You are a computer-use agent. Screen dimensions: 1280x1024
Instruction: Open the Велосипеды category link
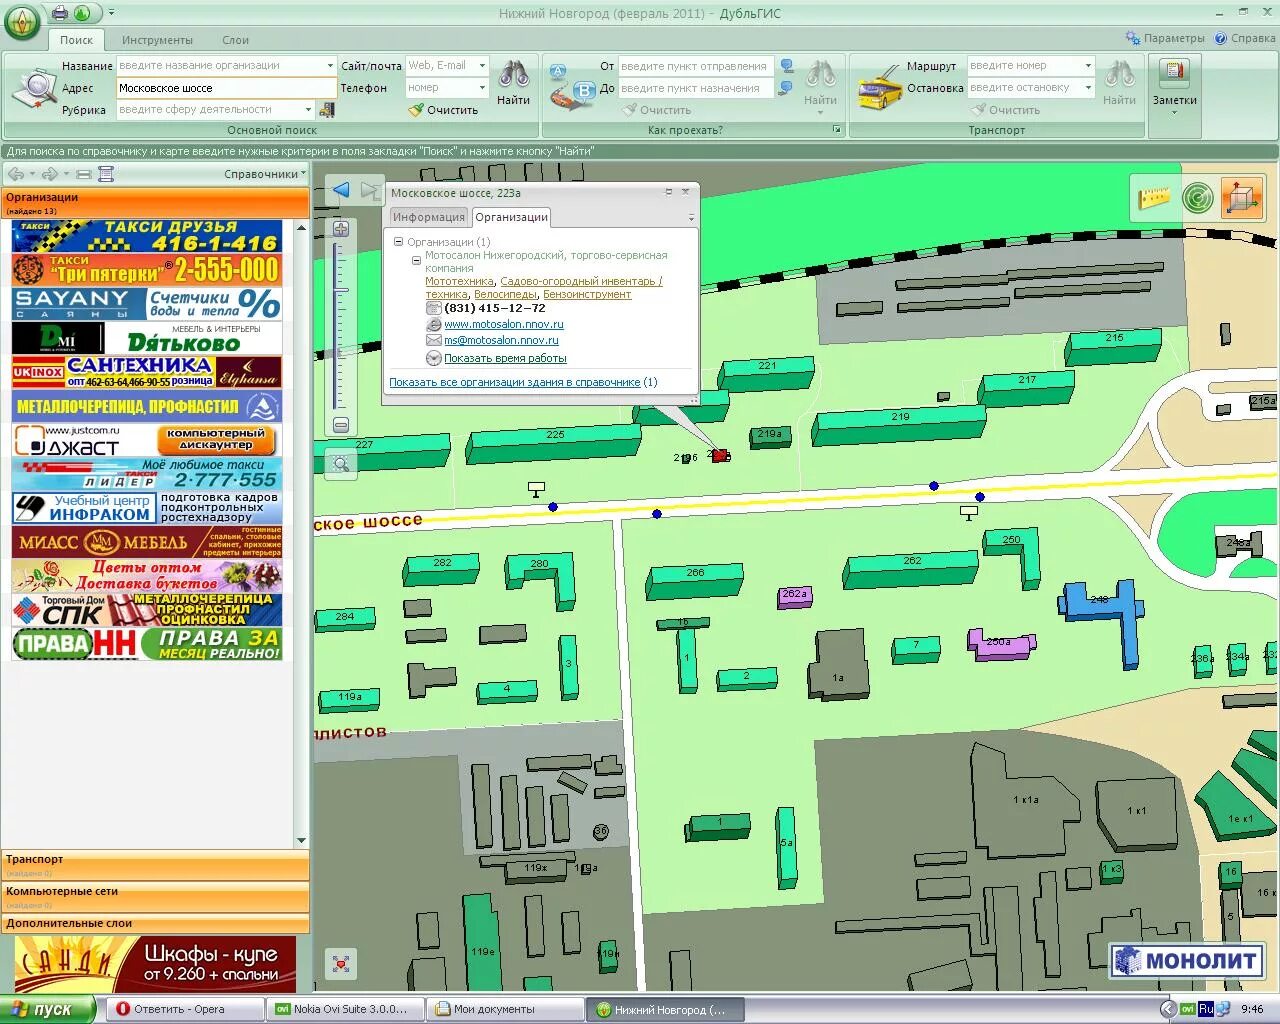pos(505,294)
